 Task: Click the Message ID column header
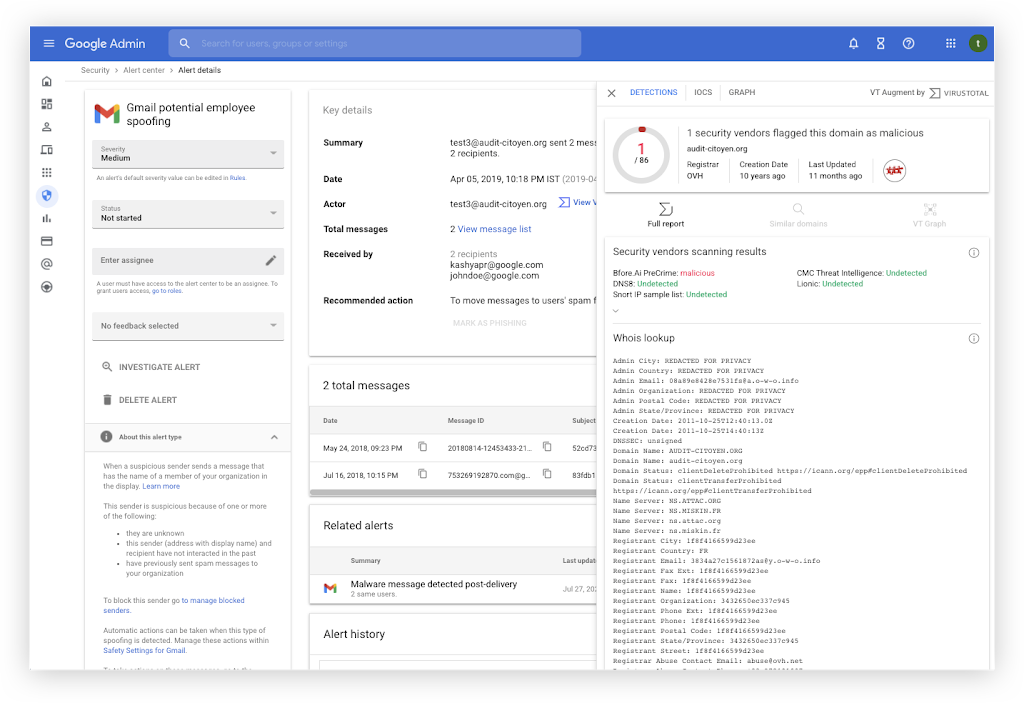[x=466, y=421]
